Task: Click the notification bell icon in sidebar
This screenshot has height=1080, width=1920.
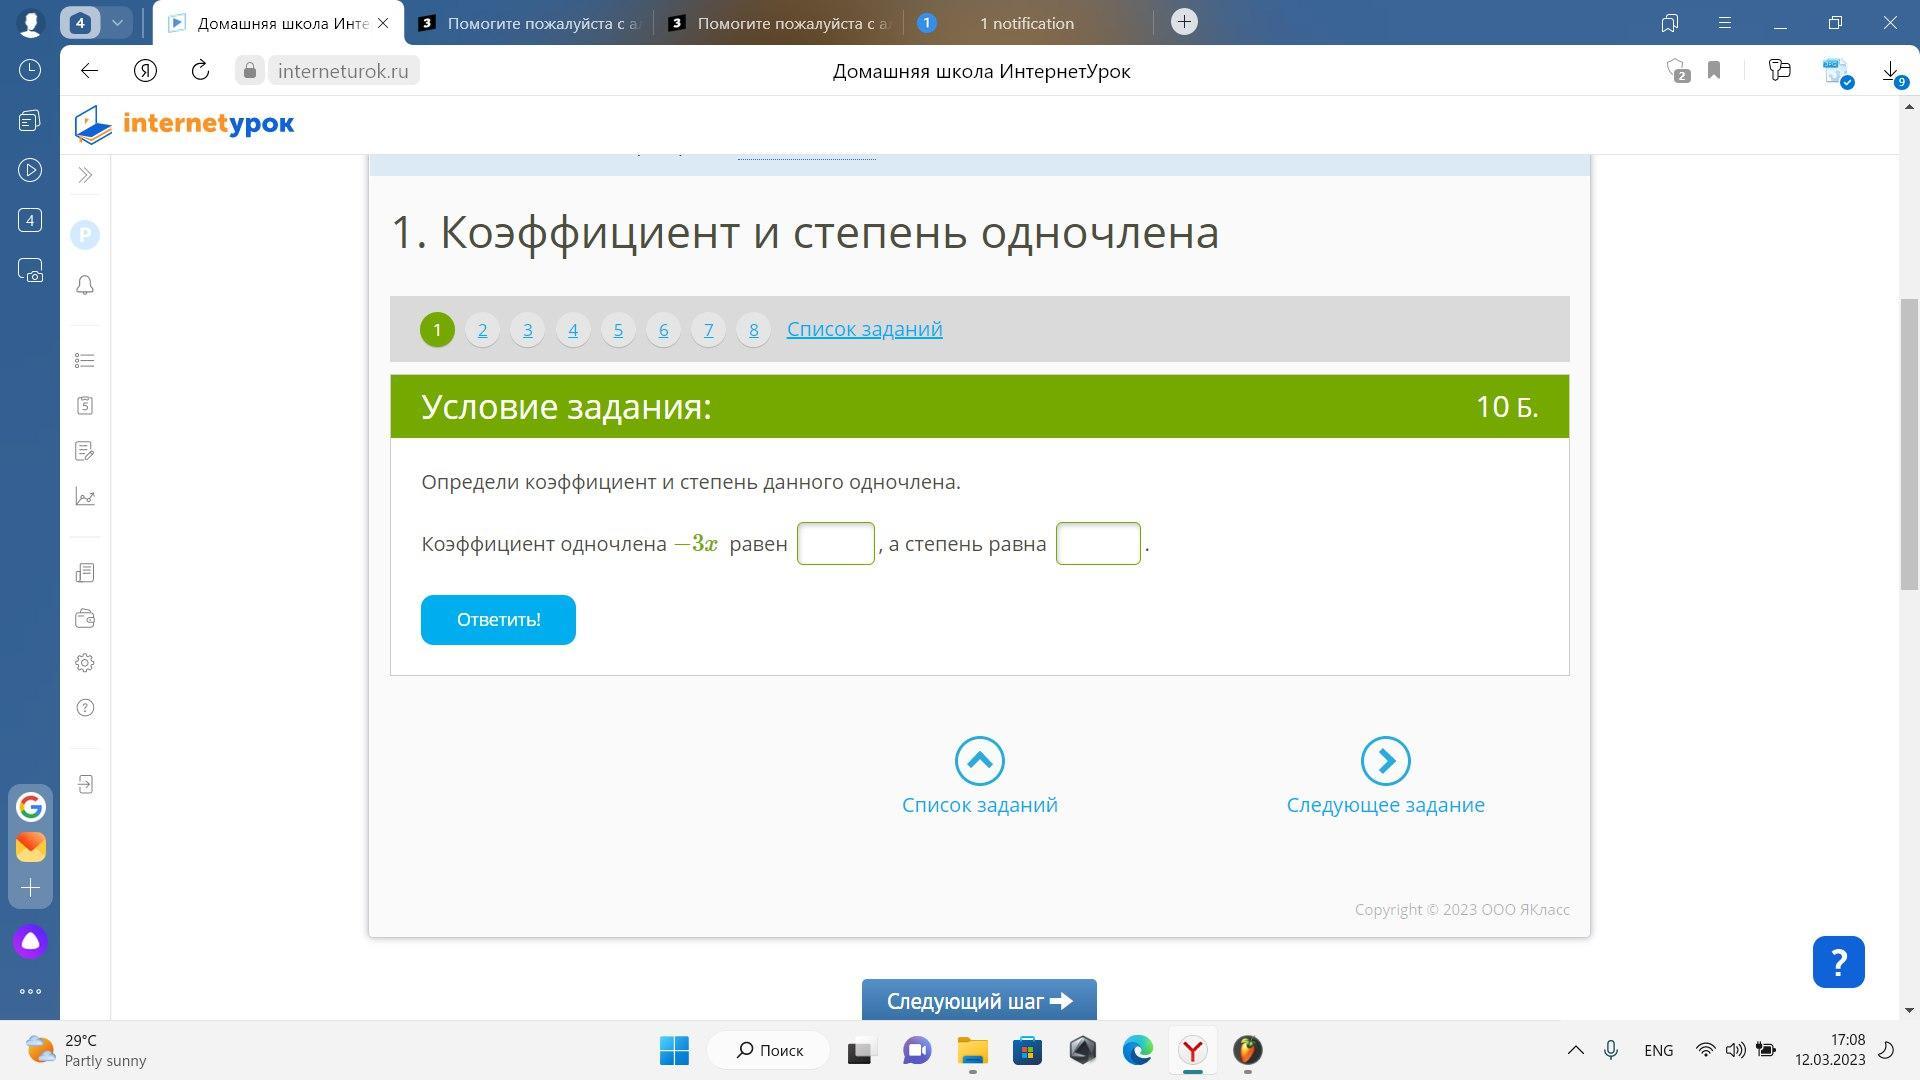Action: 85,286
